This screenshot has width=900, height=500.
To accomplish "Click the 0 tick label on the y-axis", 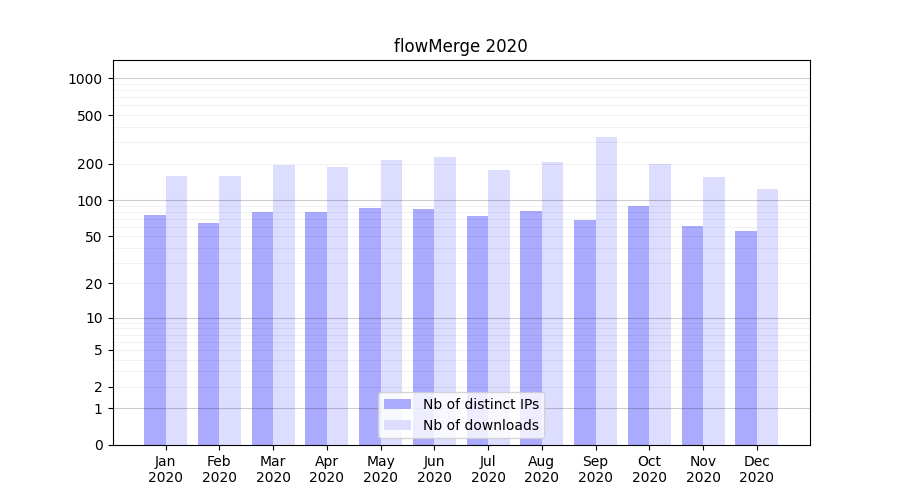I will [98, 445].
